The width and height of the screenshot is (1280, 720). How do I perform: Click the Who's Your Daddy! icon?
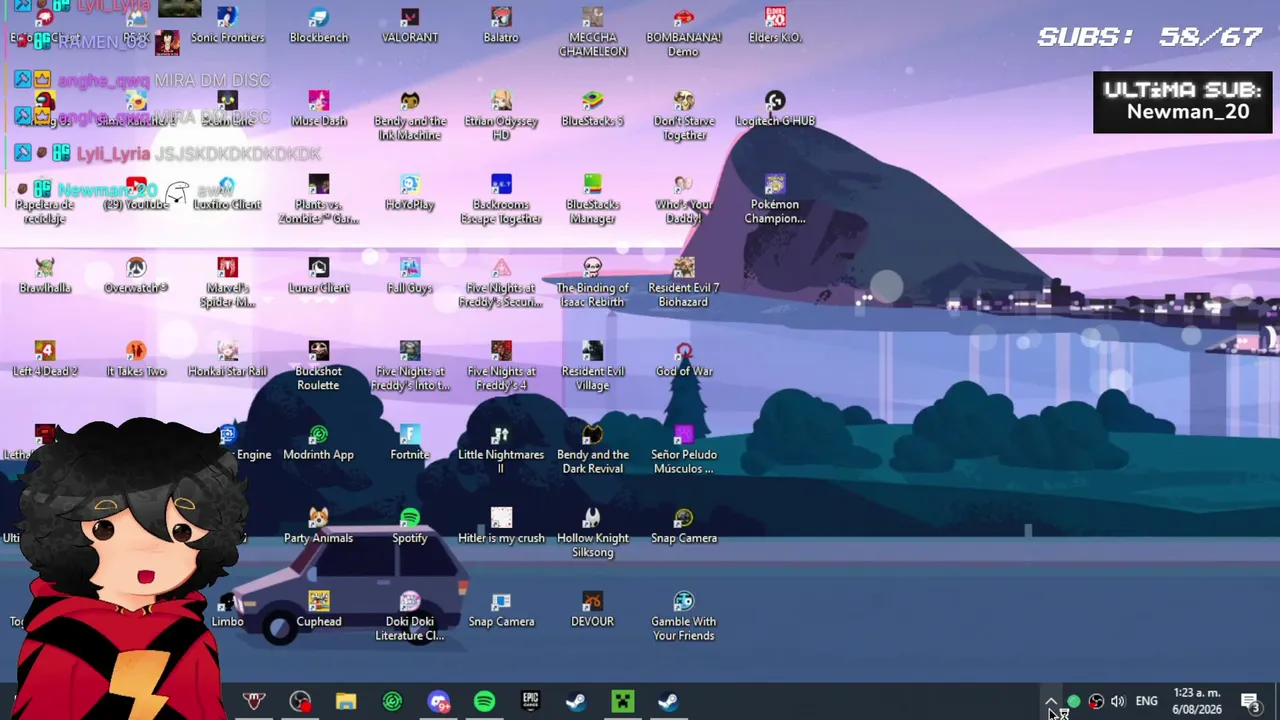pos(684,199)
